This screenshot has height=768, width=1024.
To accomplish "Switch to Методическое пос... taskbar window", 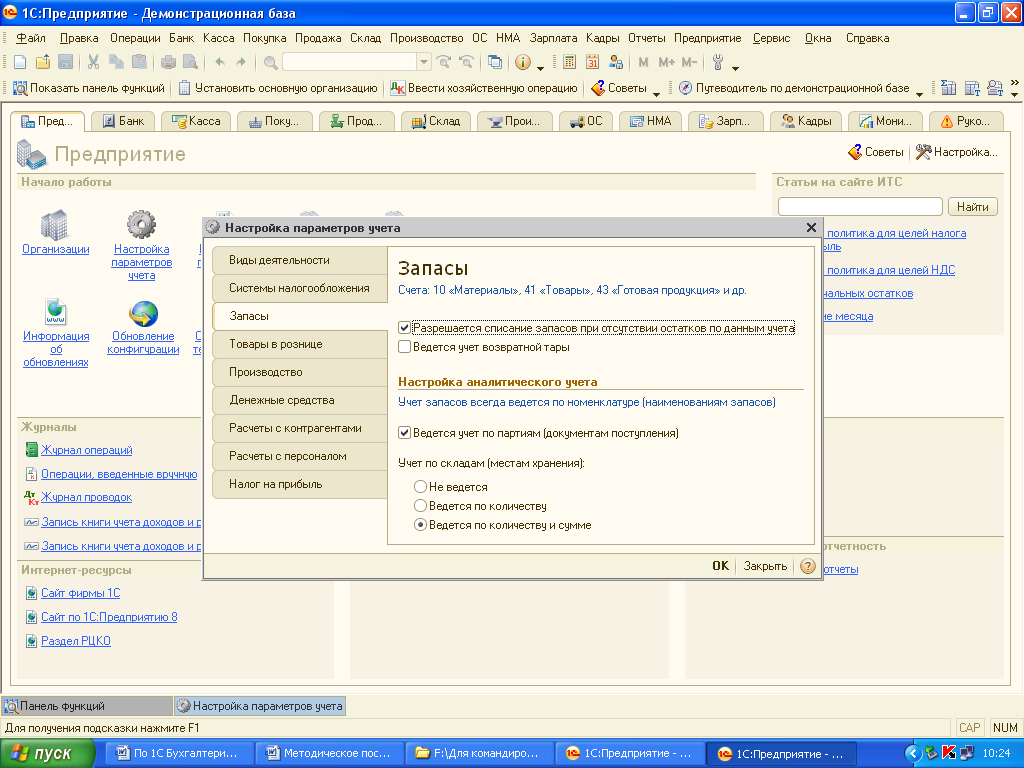I will 328,754.
